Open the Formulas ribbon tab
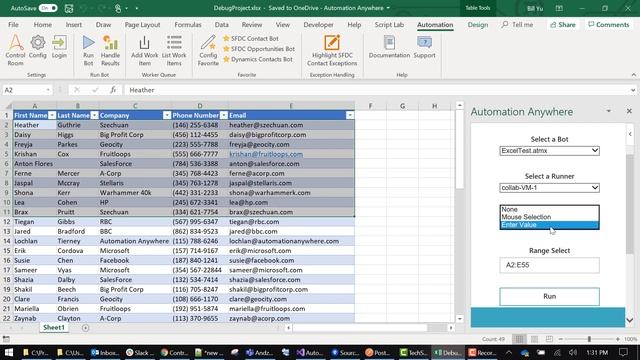Viewport: 640px width, 360px height. (188, 24)
